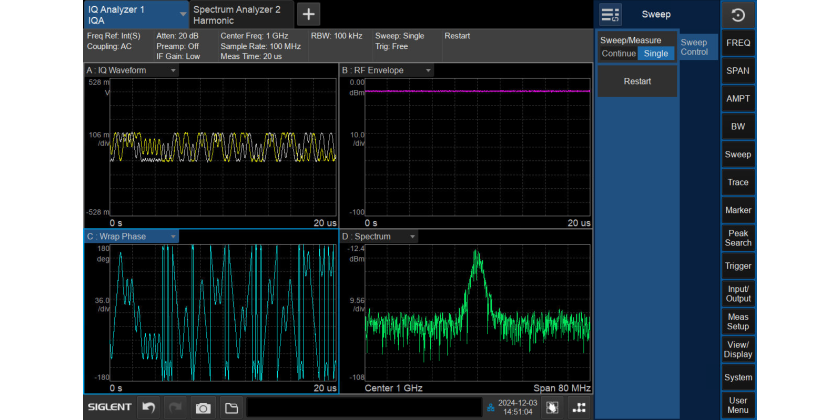Set sweep mode to Continue
Viewport: 840px width, 420px height.
pyautogui.click(x=618, y=53)
